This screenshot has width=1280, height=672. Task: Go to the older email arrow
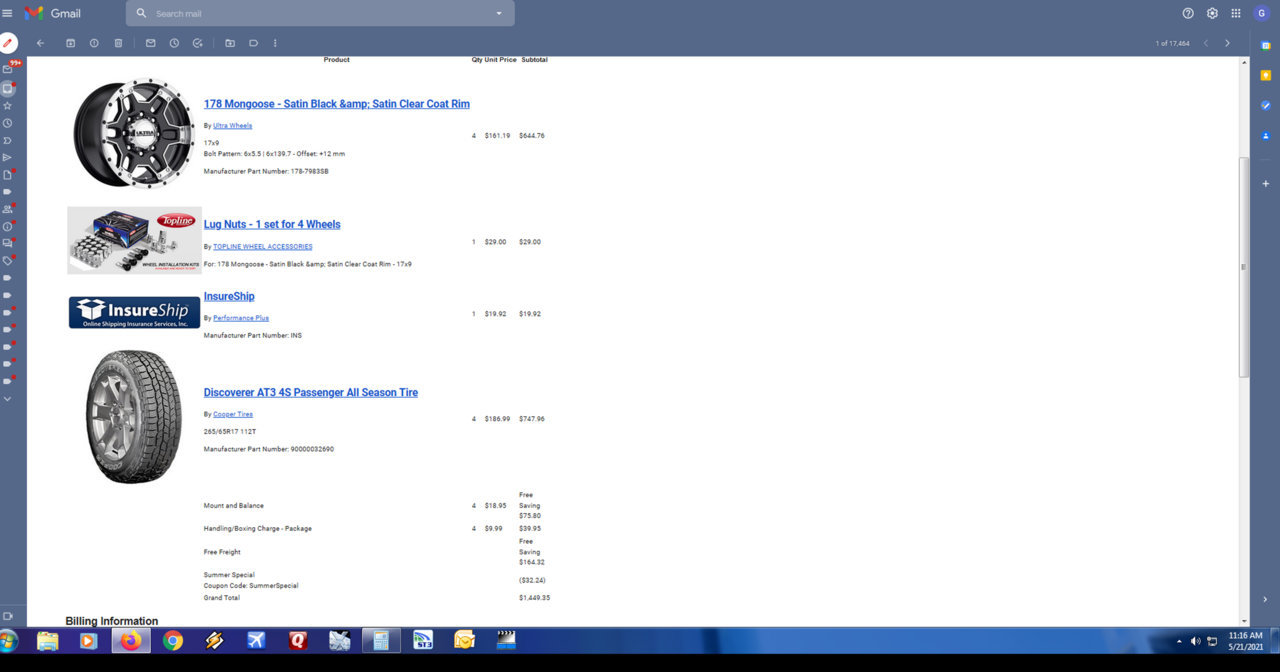pyautogui.click(x=1228, y=43)
